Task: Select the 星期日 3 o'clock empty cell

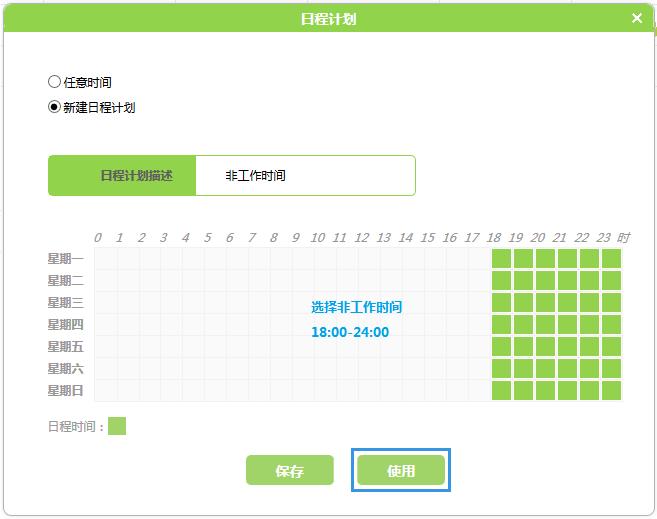Action: click(171, 390)
